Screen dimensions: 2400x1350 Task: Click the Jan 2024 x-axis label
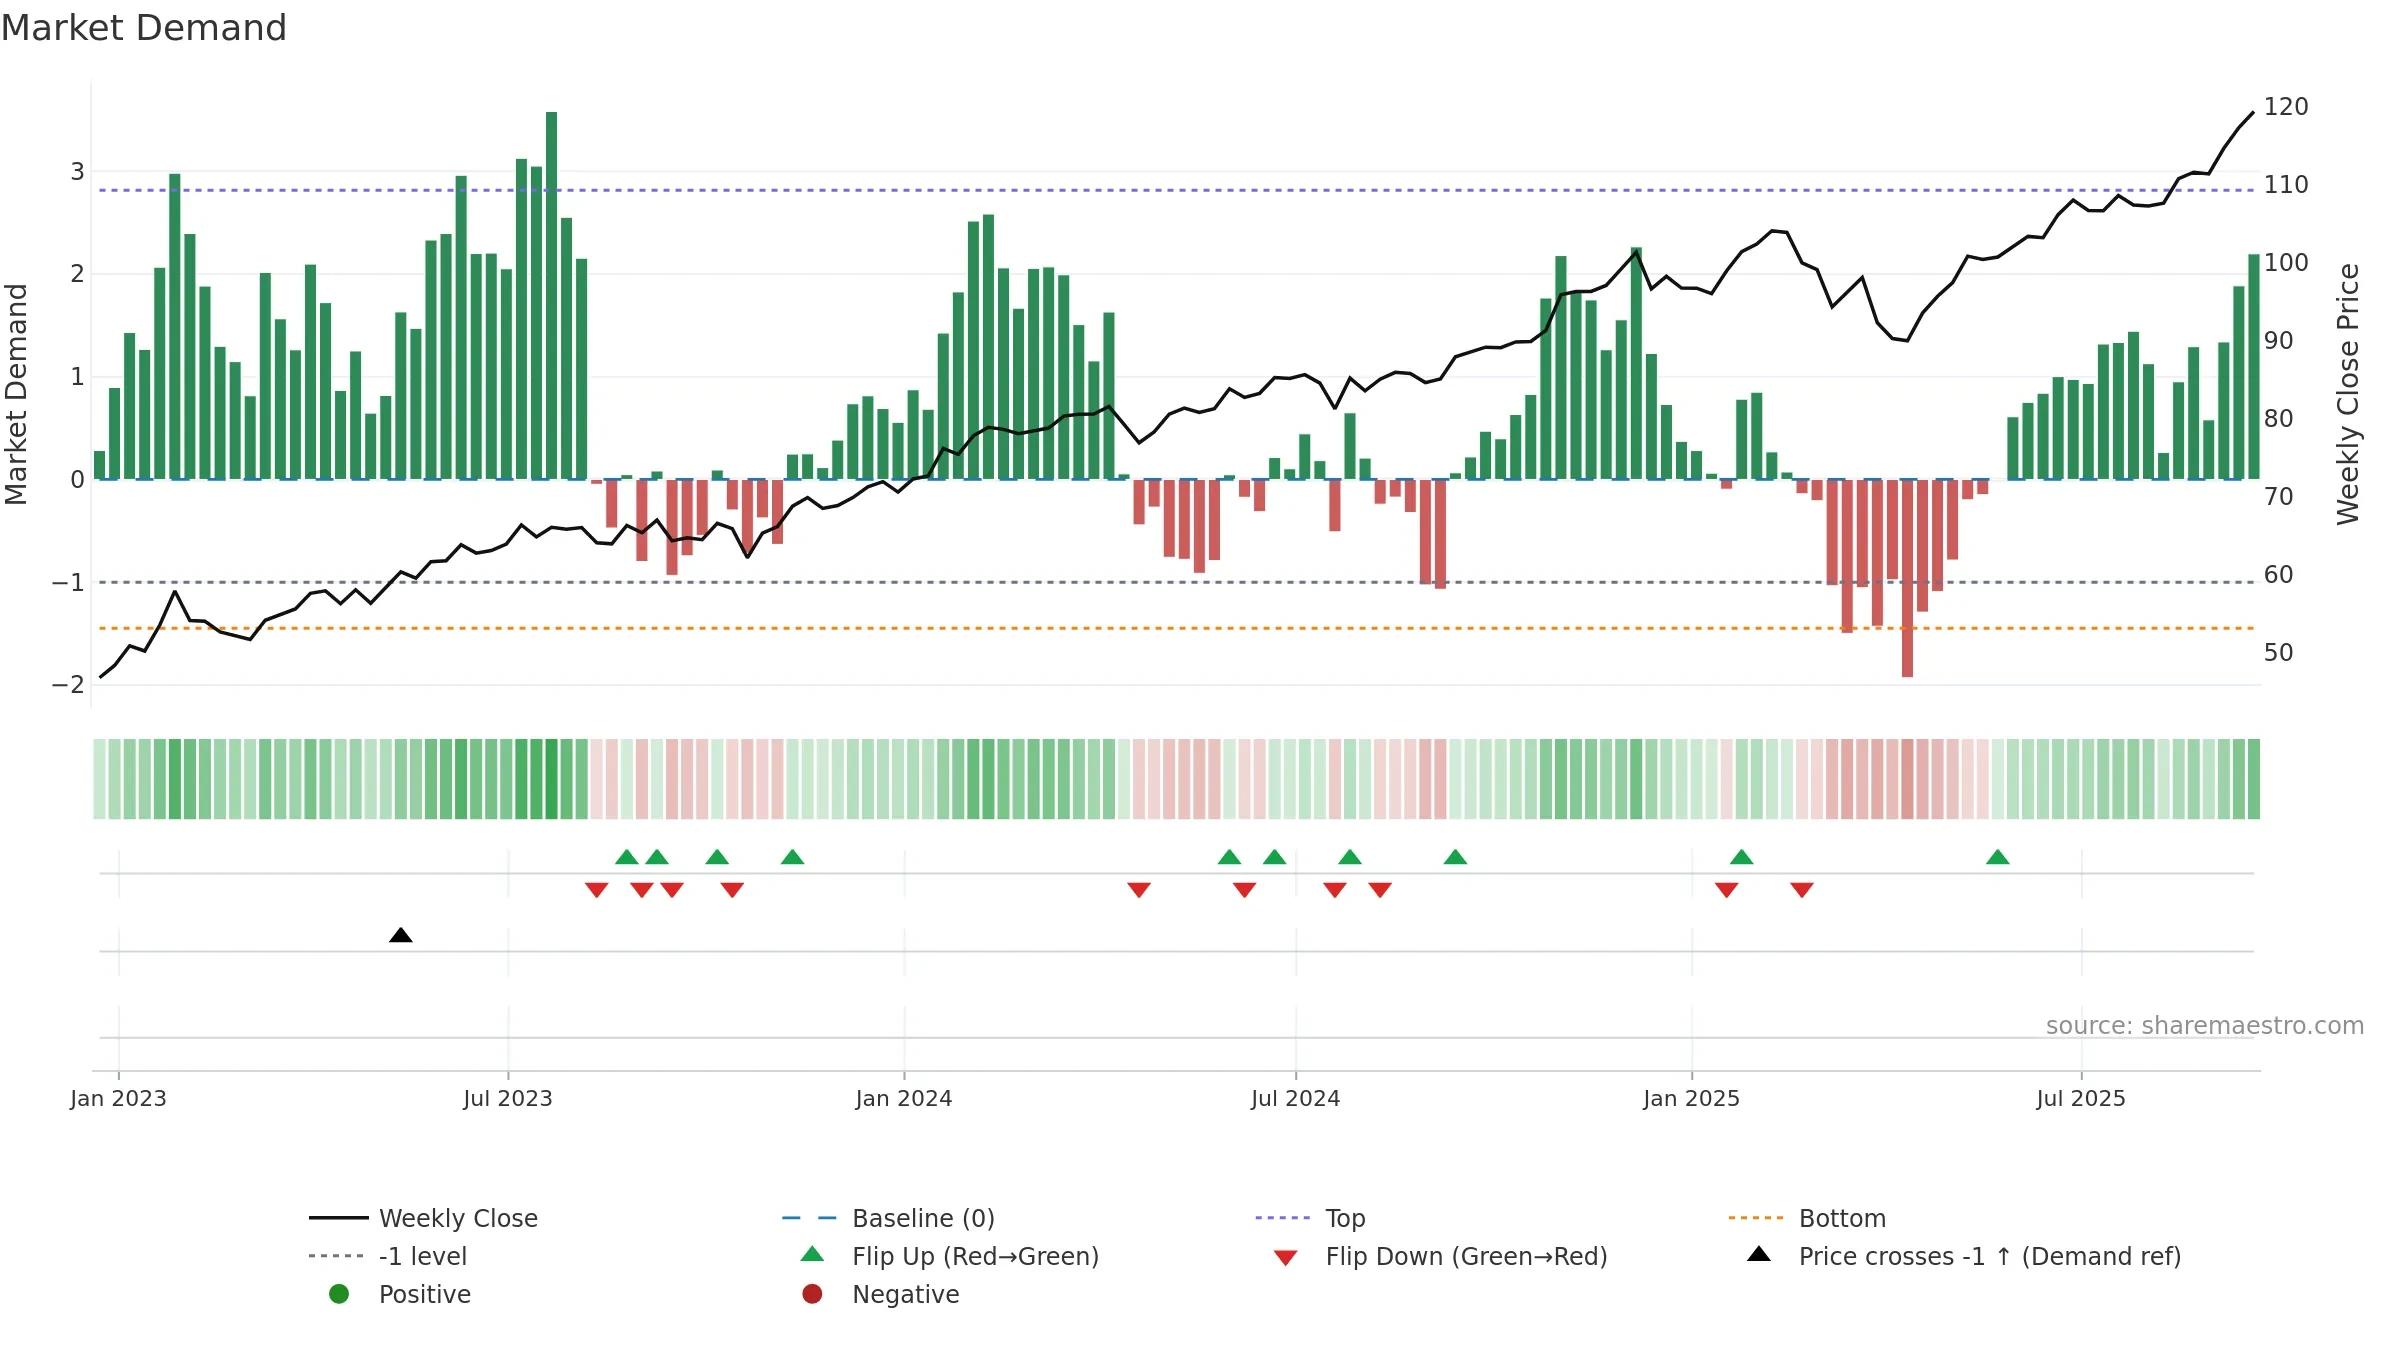point(904,1098)
